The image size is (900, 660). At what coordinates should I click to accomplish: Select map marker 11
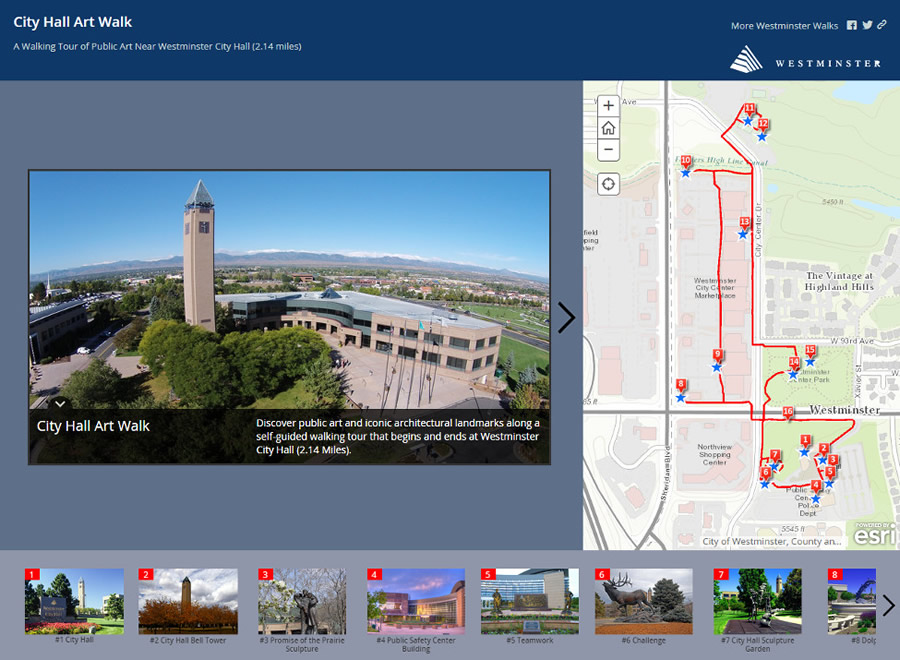pos(749,108)
